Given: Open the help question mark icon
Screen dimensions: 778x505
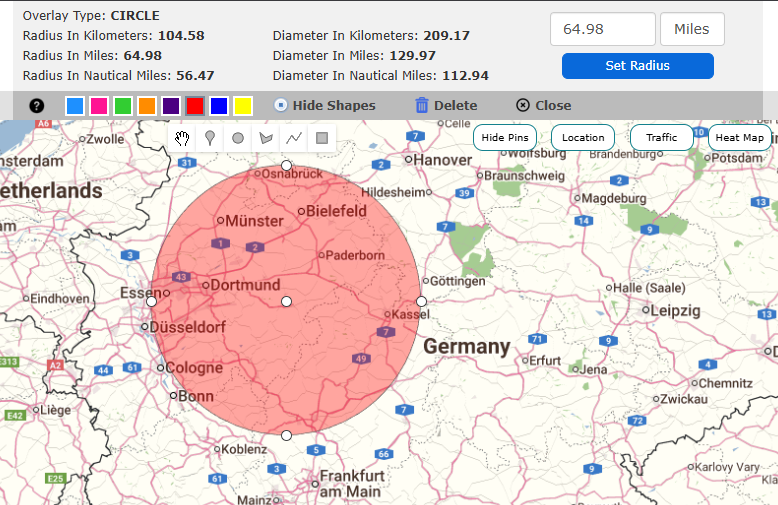Looking at the screenshot, I should click(36, 106).
